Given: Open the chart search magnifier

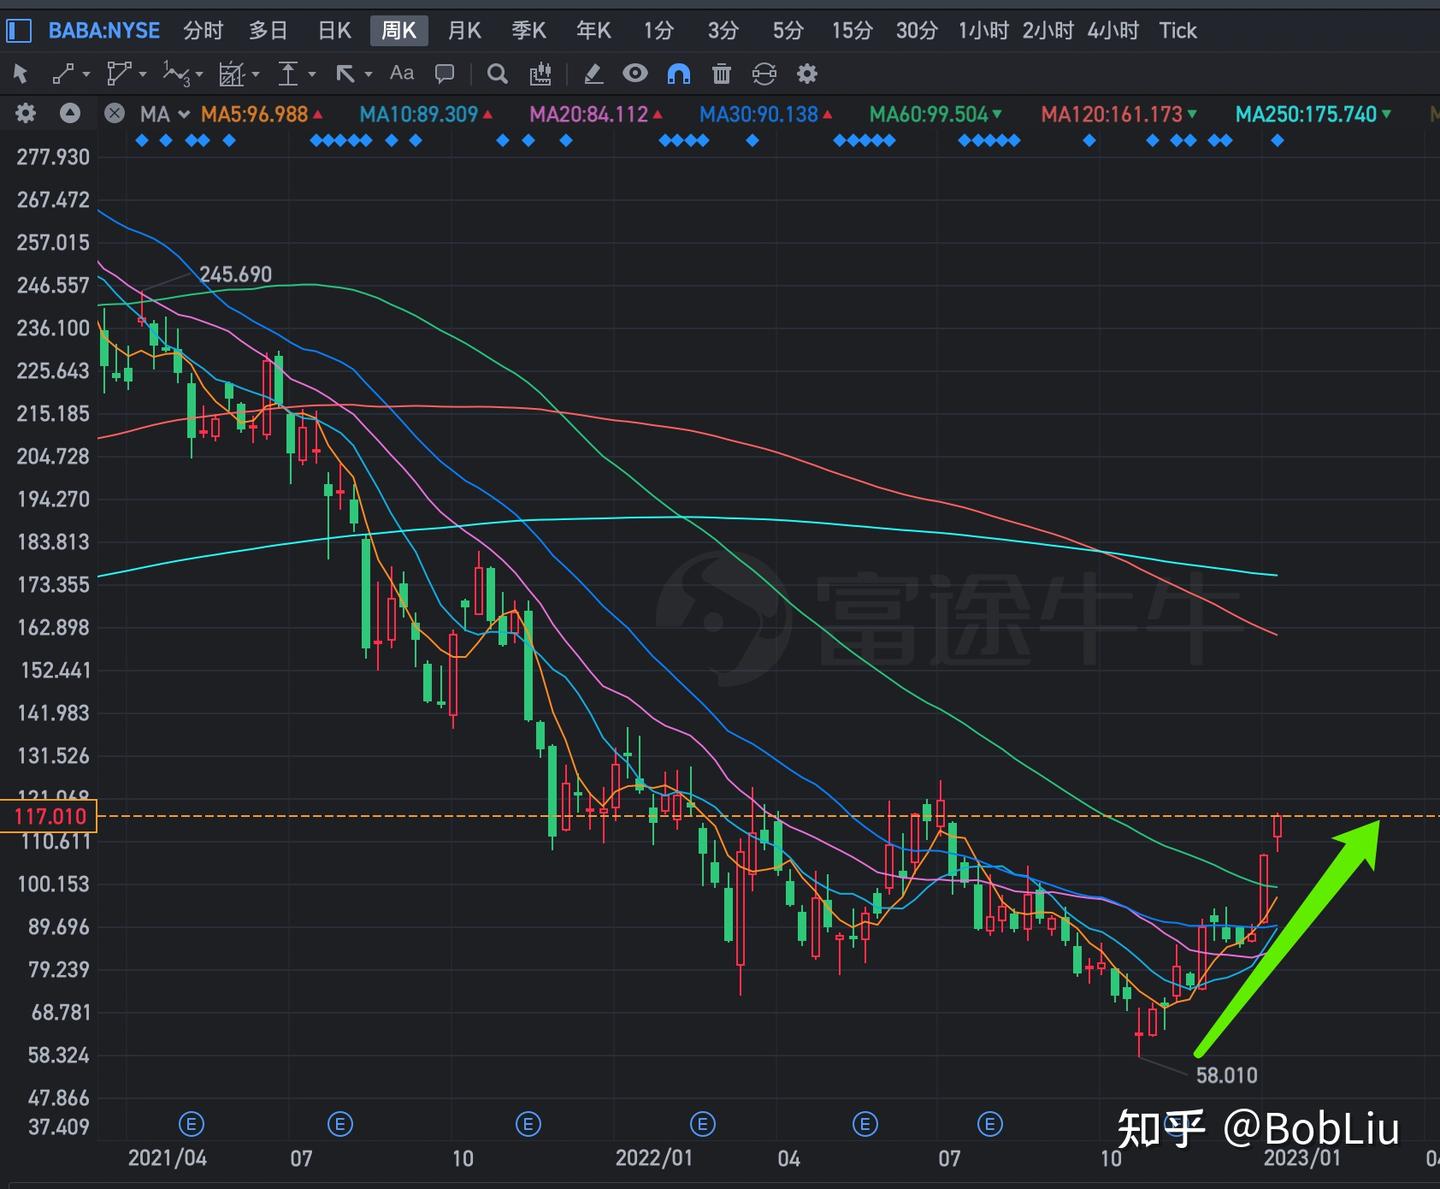Looking at the screenshot, I should 497,73.
